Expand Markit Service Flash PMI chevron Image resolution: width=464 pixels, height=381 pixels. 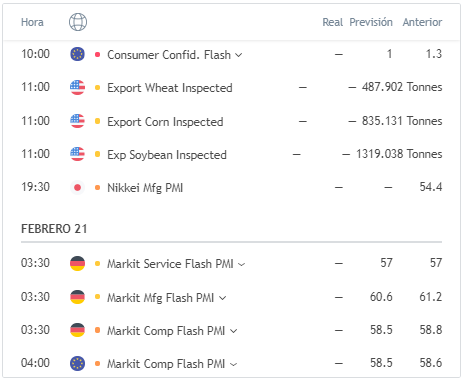242,264
